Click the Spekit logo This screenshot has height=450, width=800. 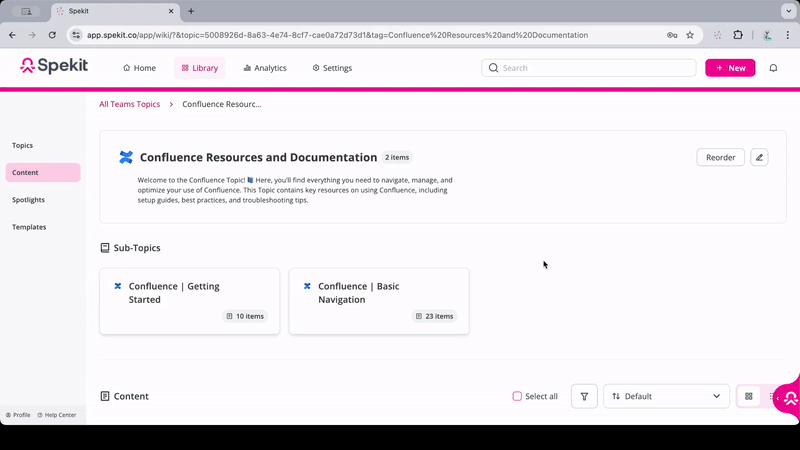pos(54,66)
